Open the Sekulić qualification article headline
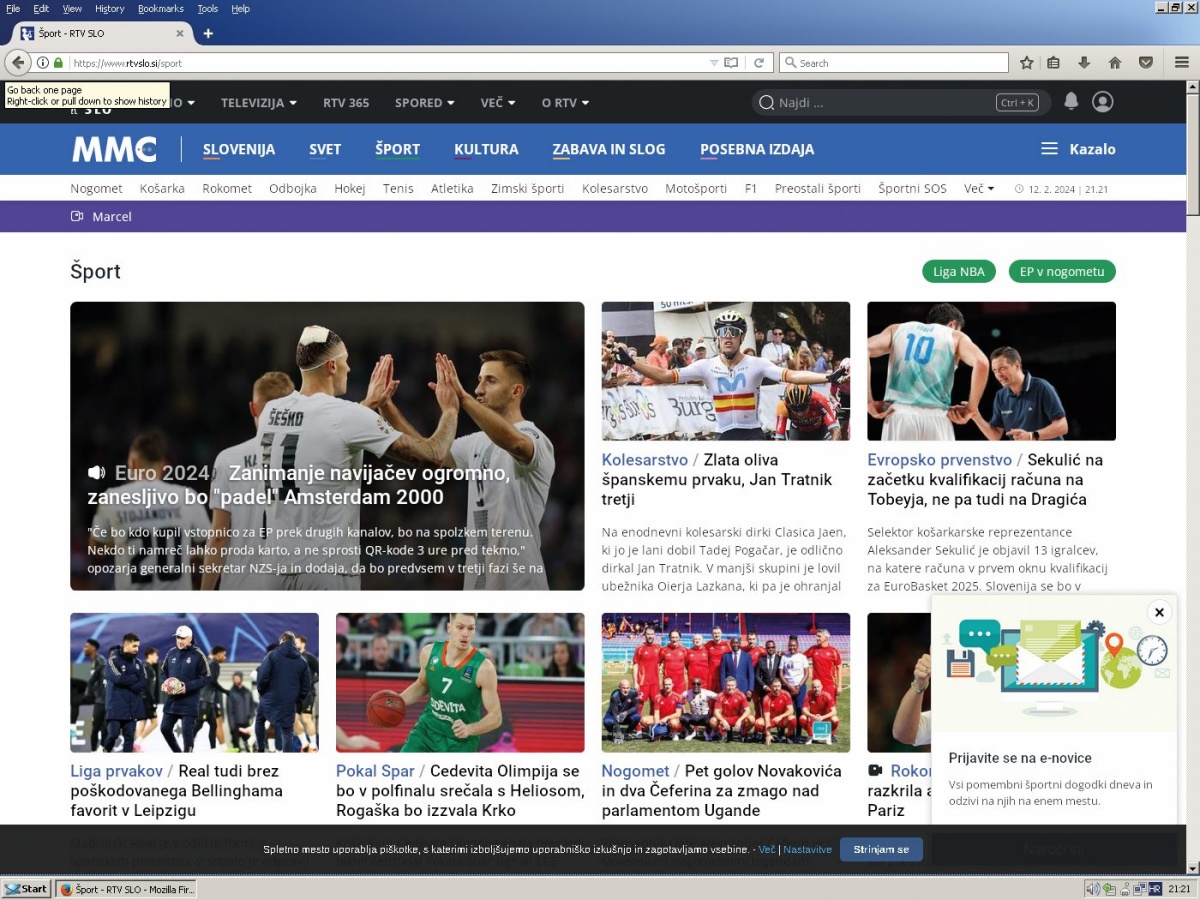Screen dimensions: 1200x900 (985, 479)
